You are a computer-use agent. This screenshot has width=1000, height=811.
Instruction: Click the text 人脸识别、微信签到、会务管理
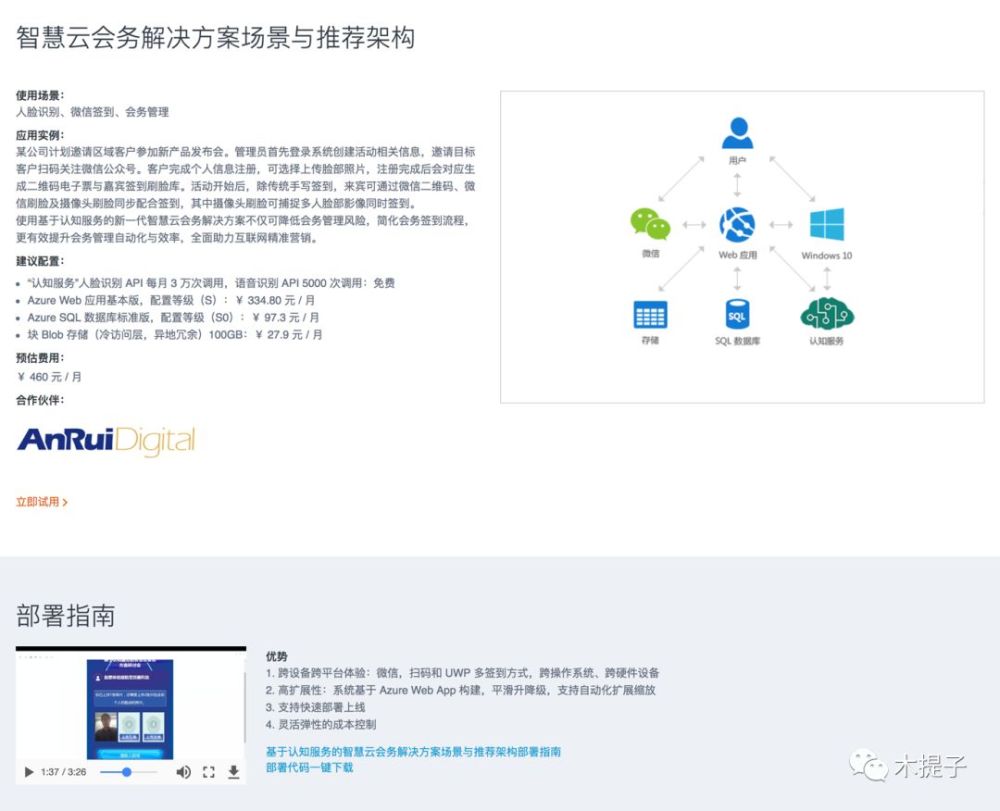click(92, 112)
